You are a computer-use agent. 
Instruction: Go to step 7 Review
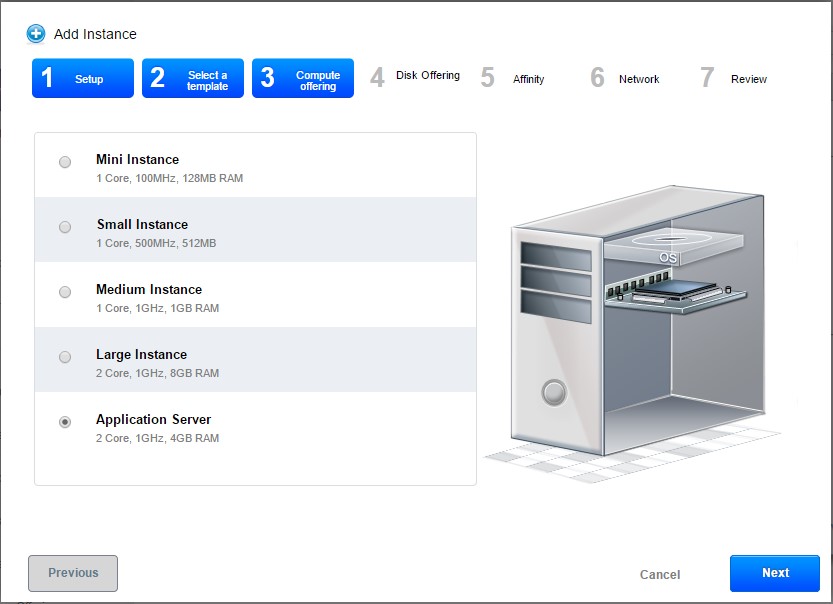(734, 79)
